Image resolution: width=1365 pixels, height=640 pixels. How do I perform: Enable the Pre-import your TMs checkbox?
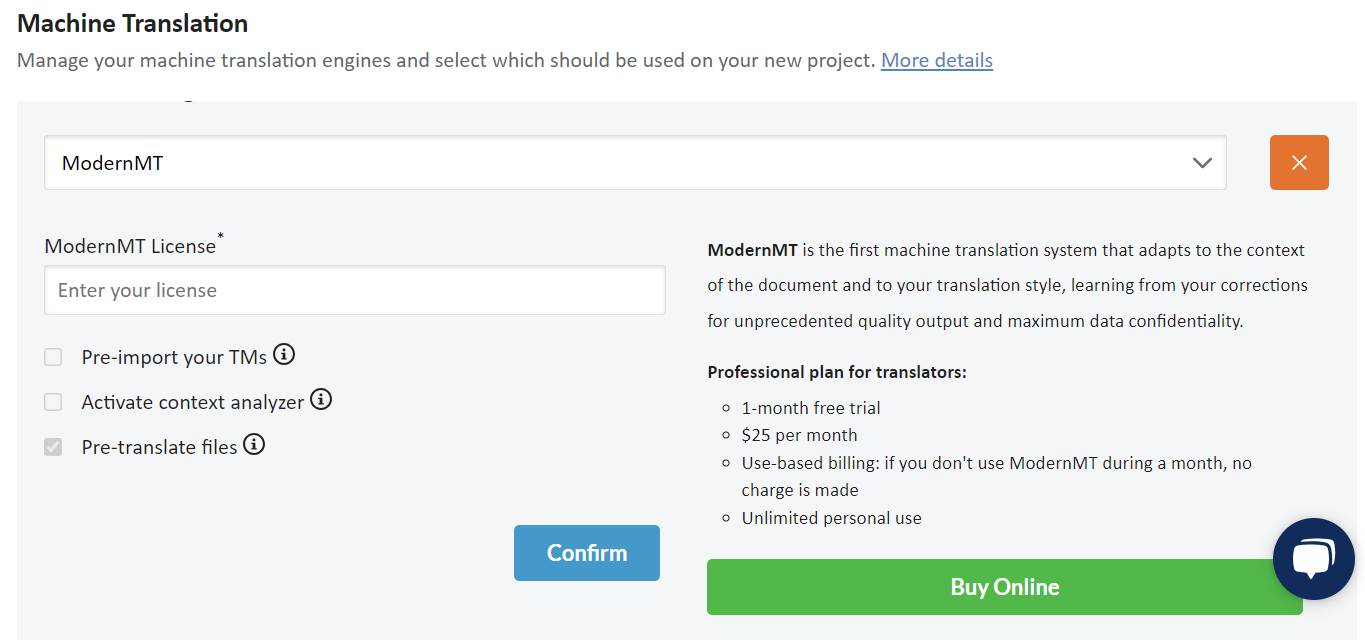pos(53,357)
